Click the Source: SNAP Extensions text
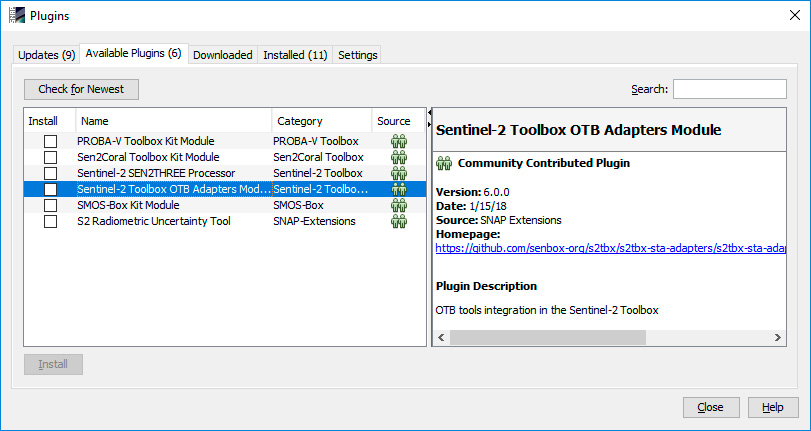 499,220
